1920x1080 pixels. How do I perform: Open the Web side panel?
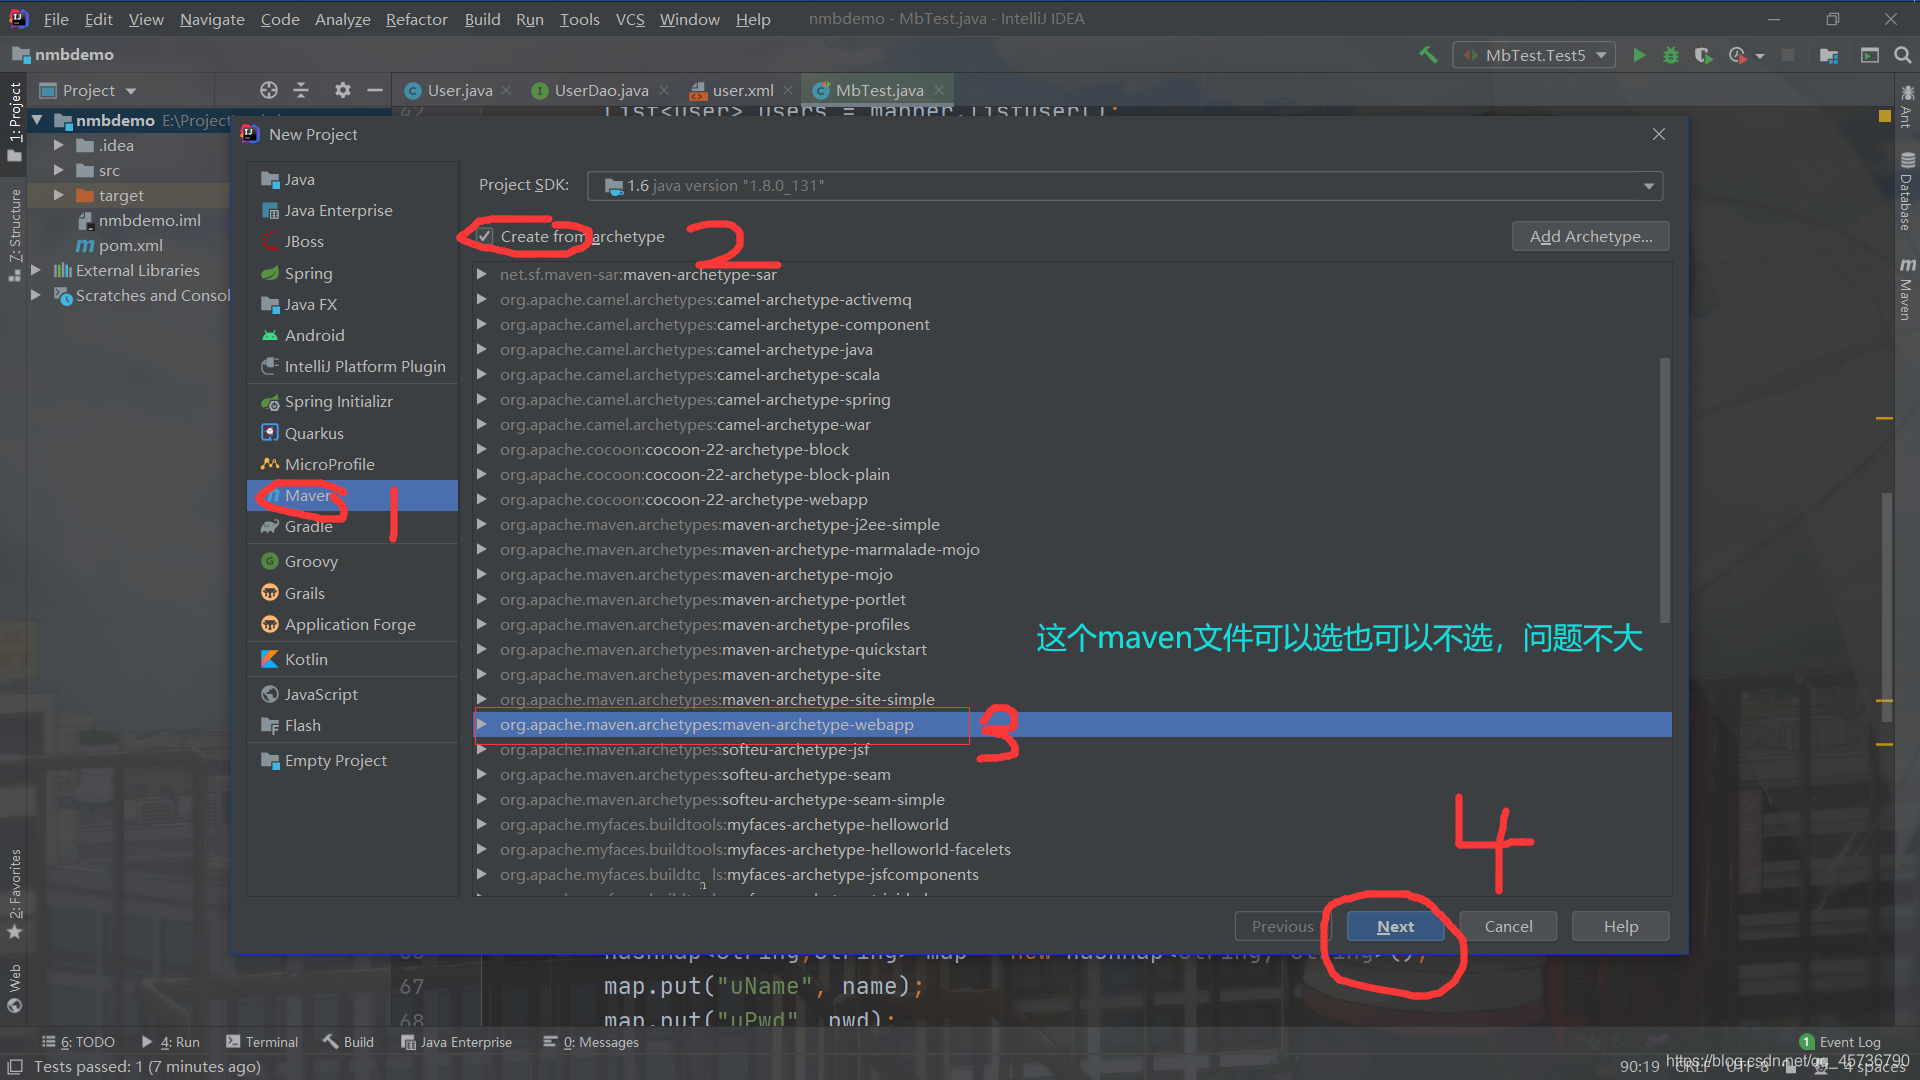pyautogui.click(x=15, y=988)
